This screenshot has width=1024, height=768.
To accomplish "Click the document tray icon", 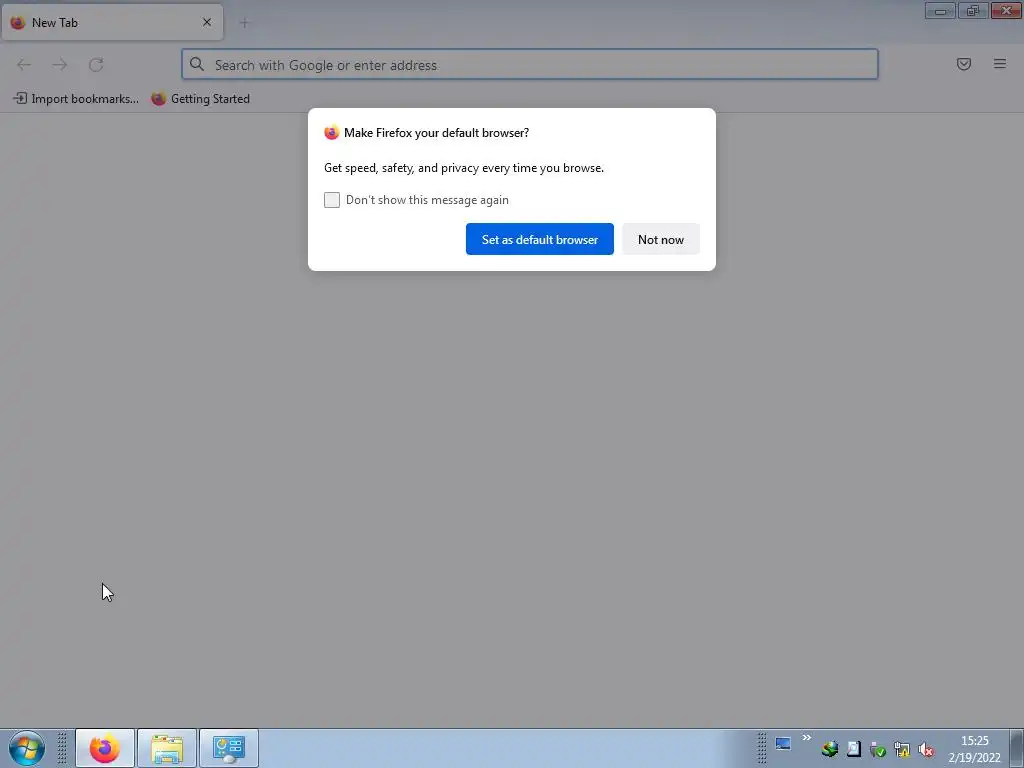I will point(854,749).
